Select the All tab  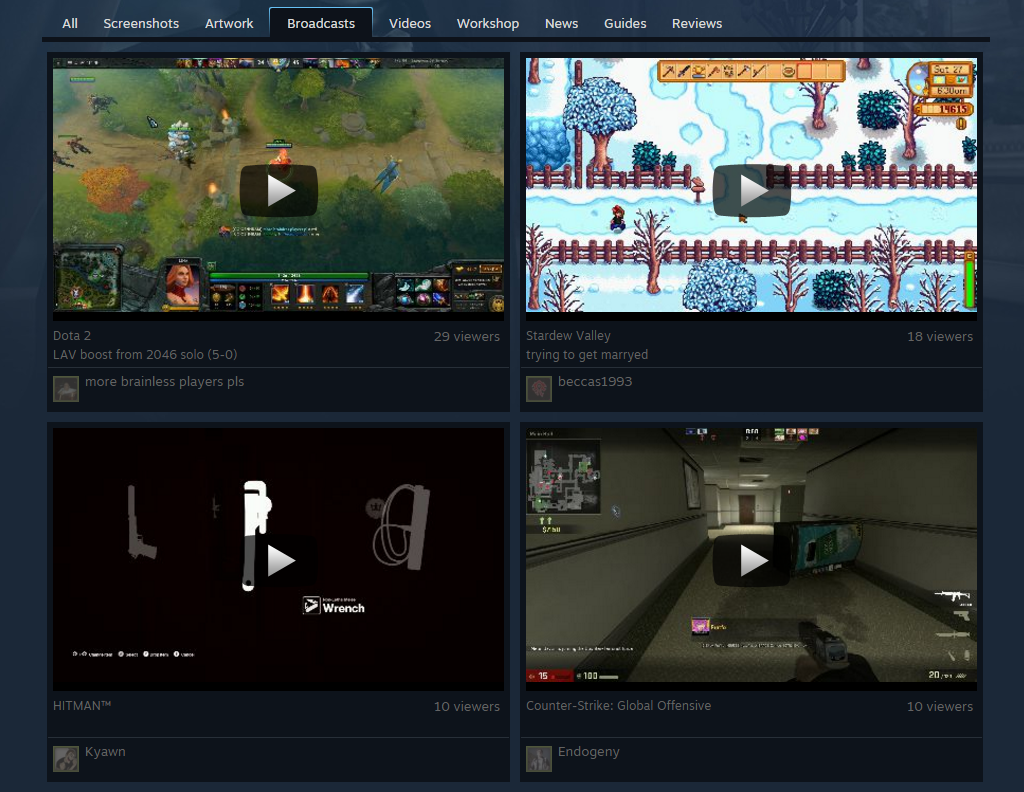coord(69,23)
